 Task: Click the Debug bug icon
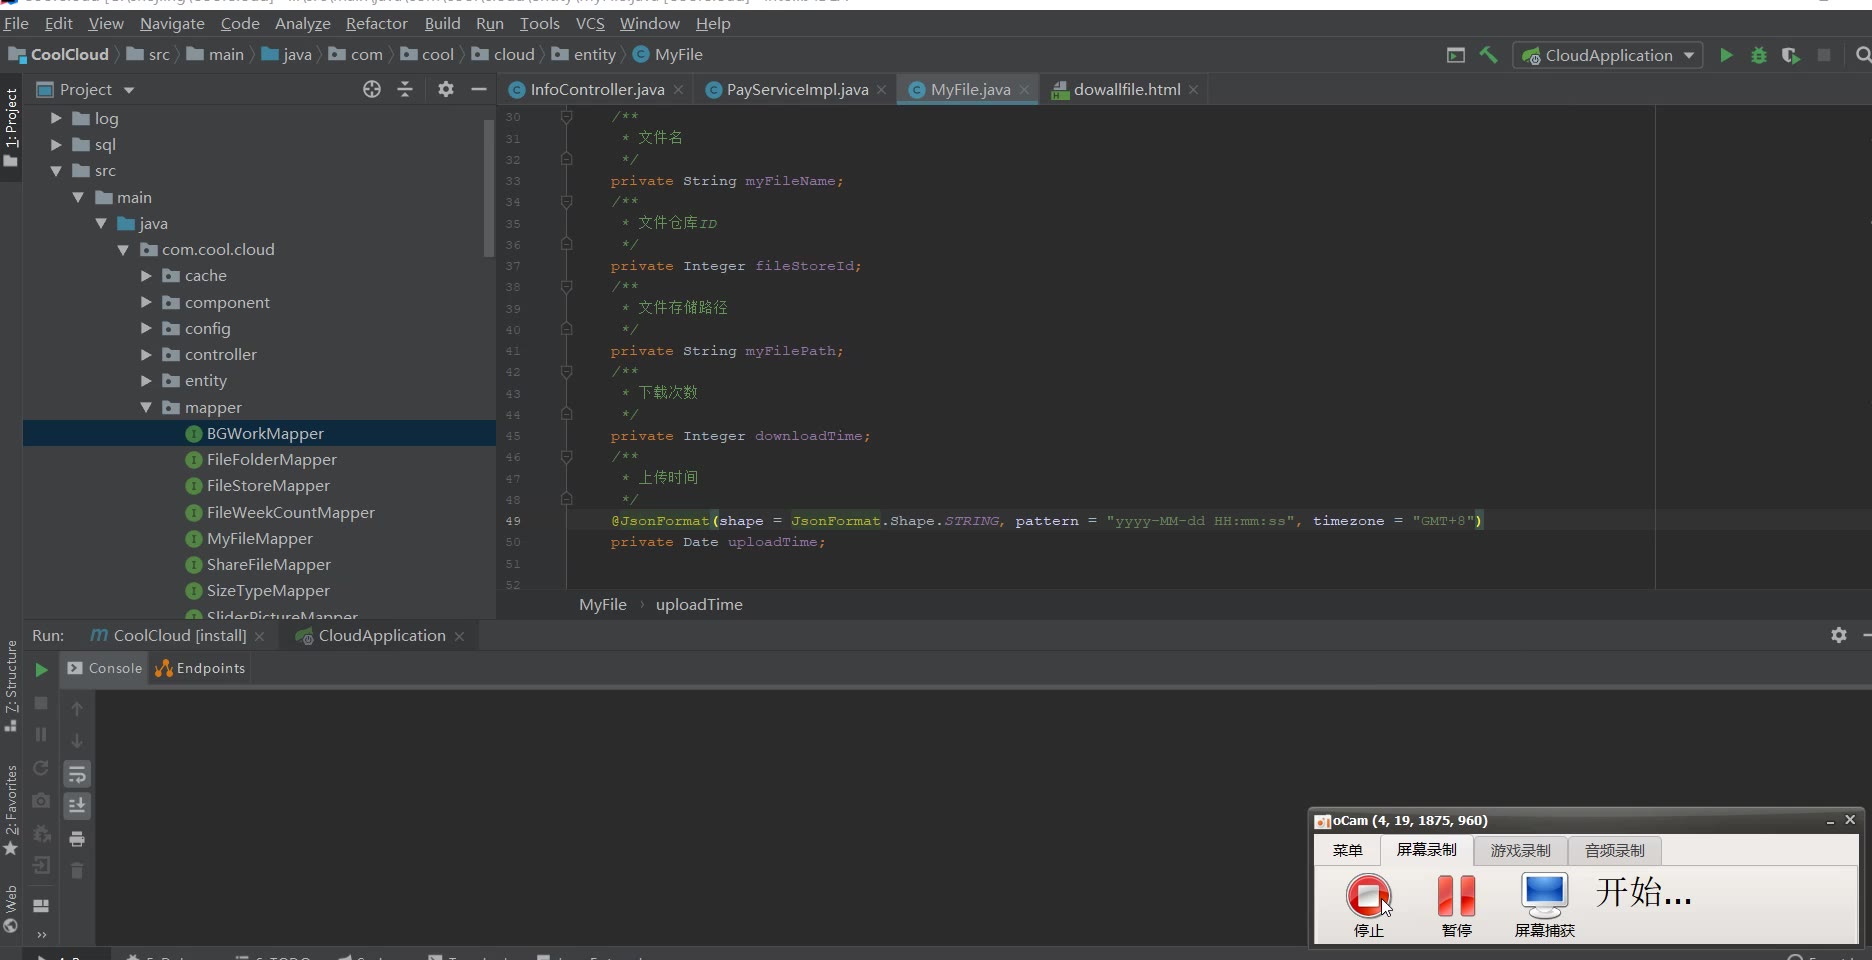1759,56
